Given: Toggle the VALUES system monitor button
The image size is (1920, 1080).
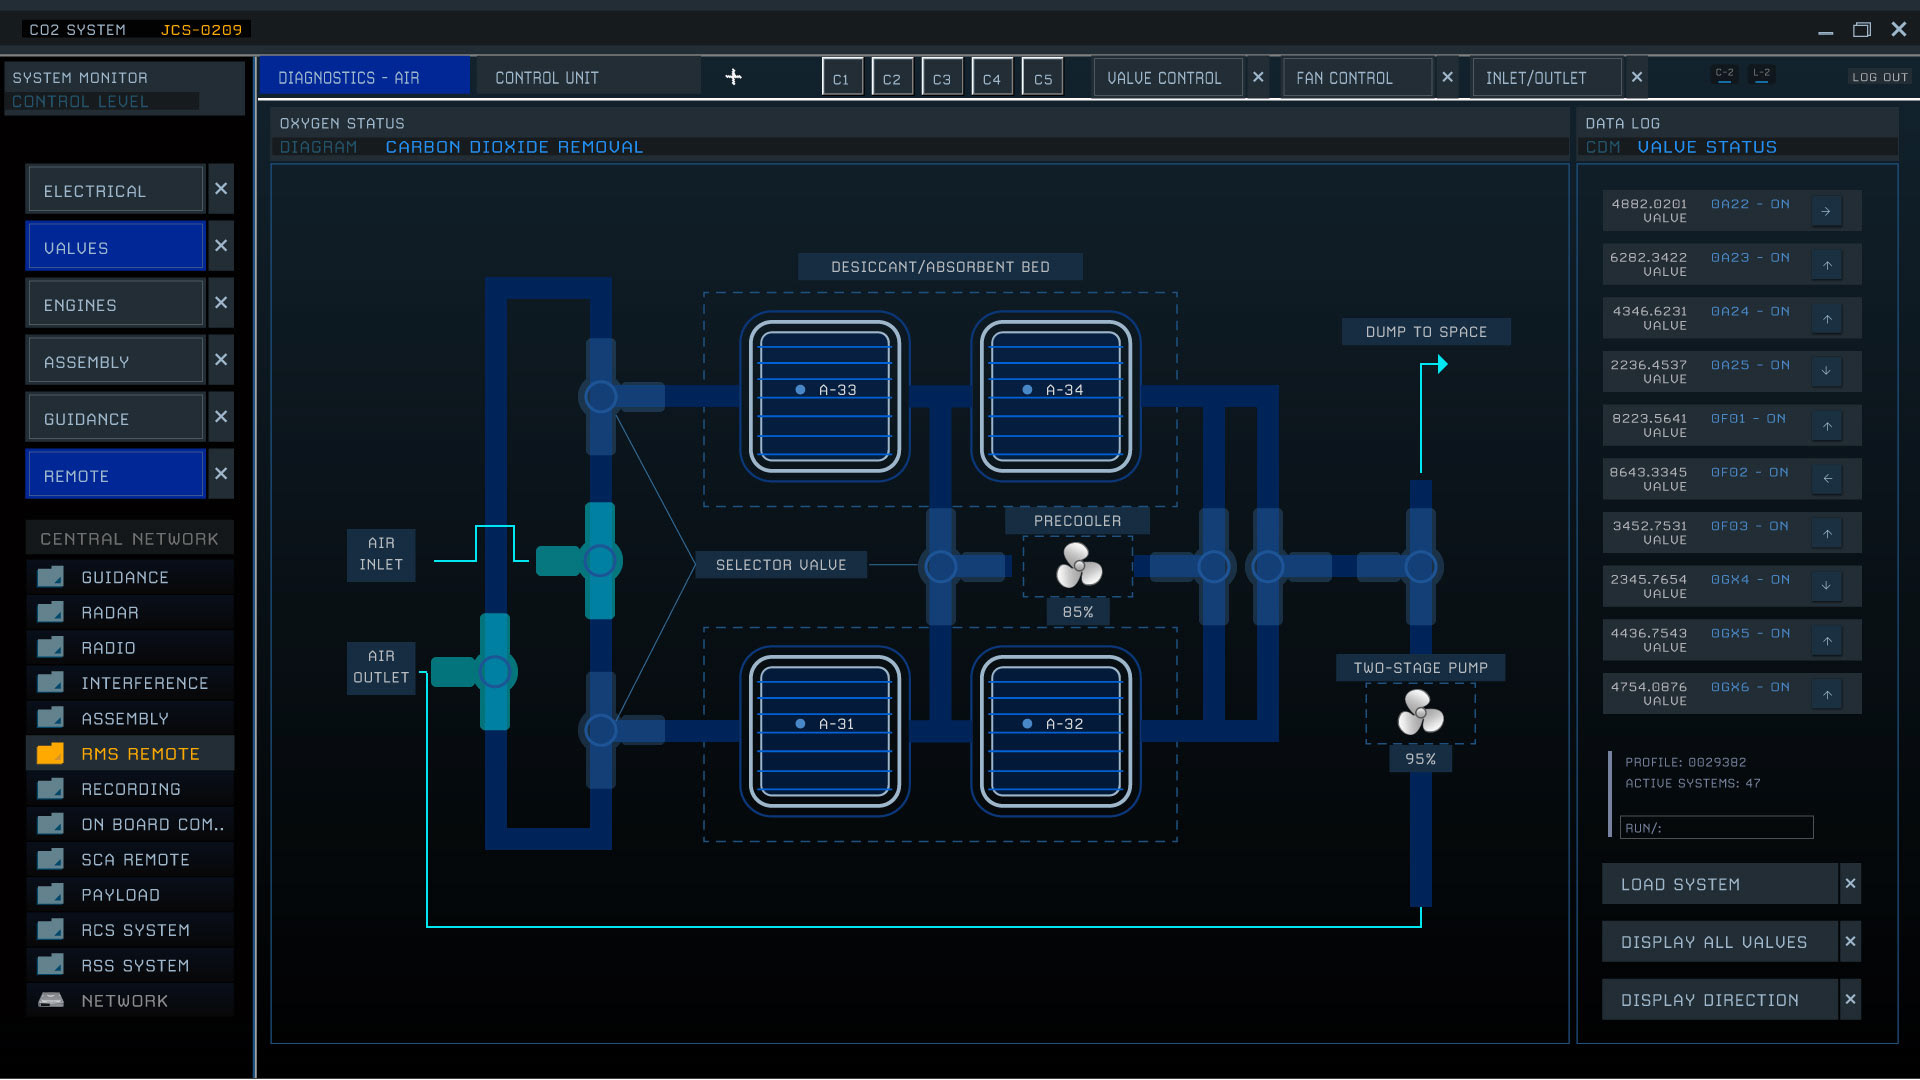Looking at the screenshot, I should click(116, 247).
